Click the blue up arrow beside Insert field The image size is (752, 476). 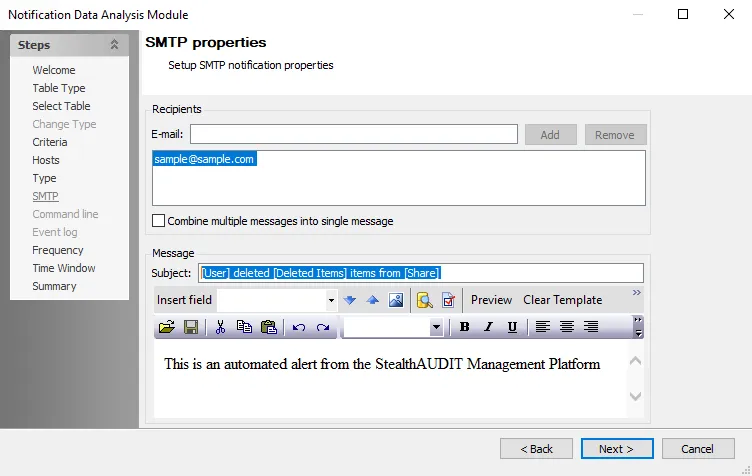(x=373, y=300)
